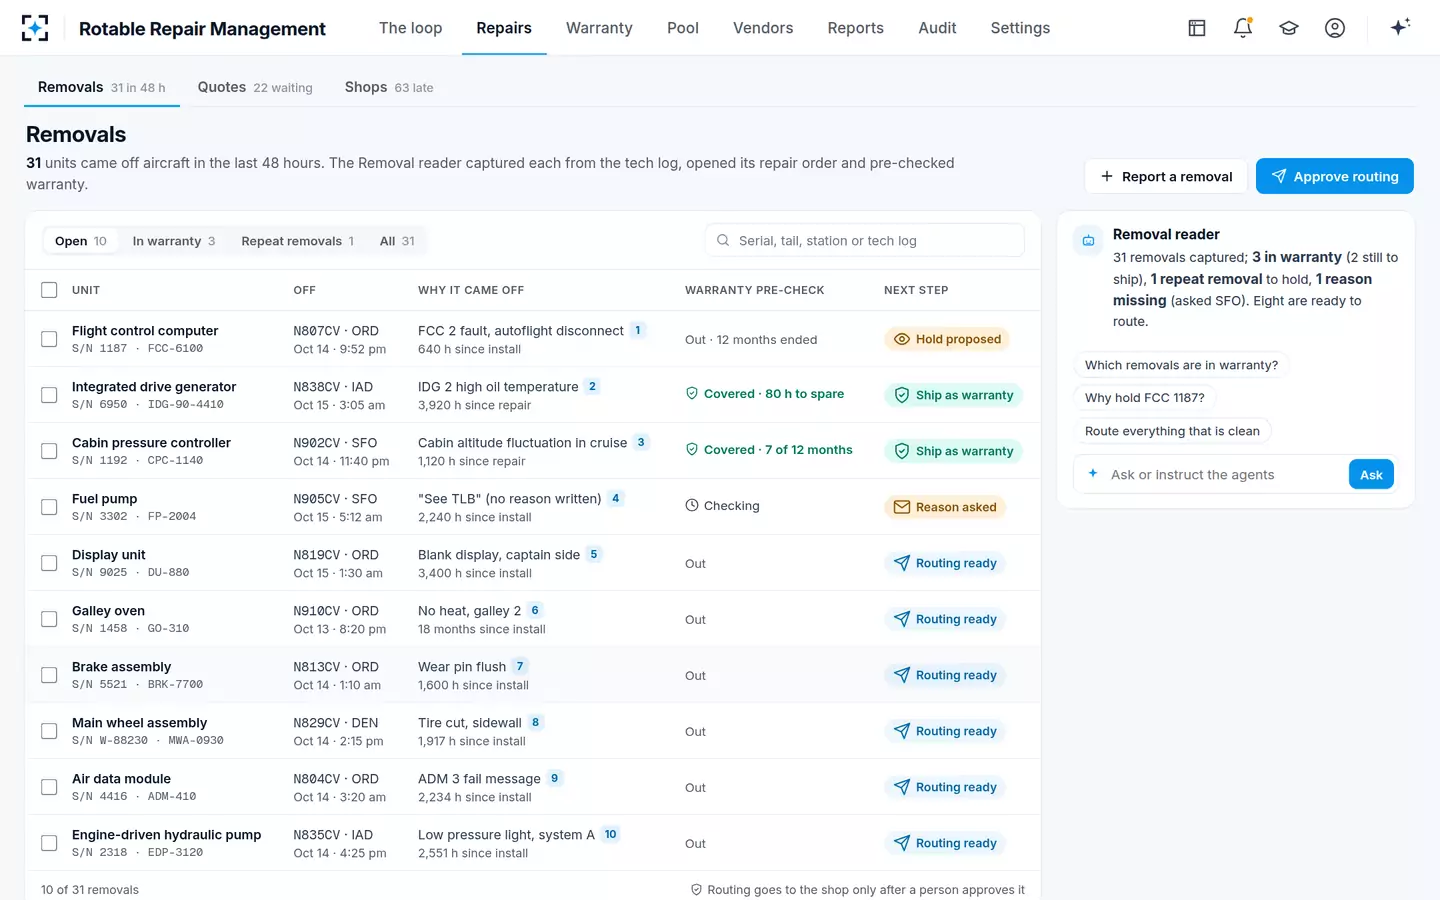This screenshot has width=1440, height=900.
Task: Open The loop nav item
Action: (410, 28)
